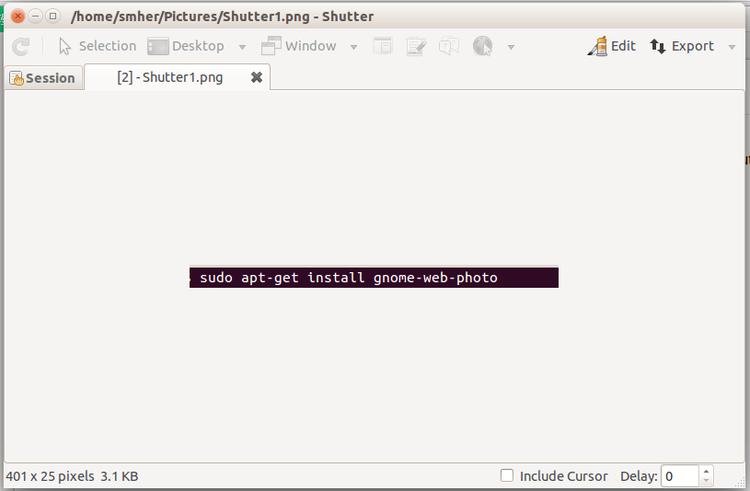The width and height of the screenshot is (750, 491).
Task: Capture the entire Desktop
Action: coord(186,46)
